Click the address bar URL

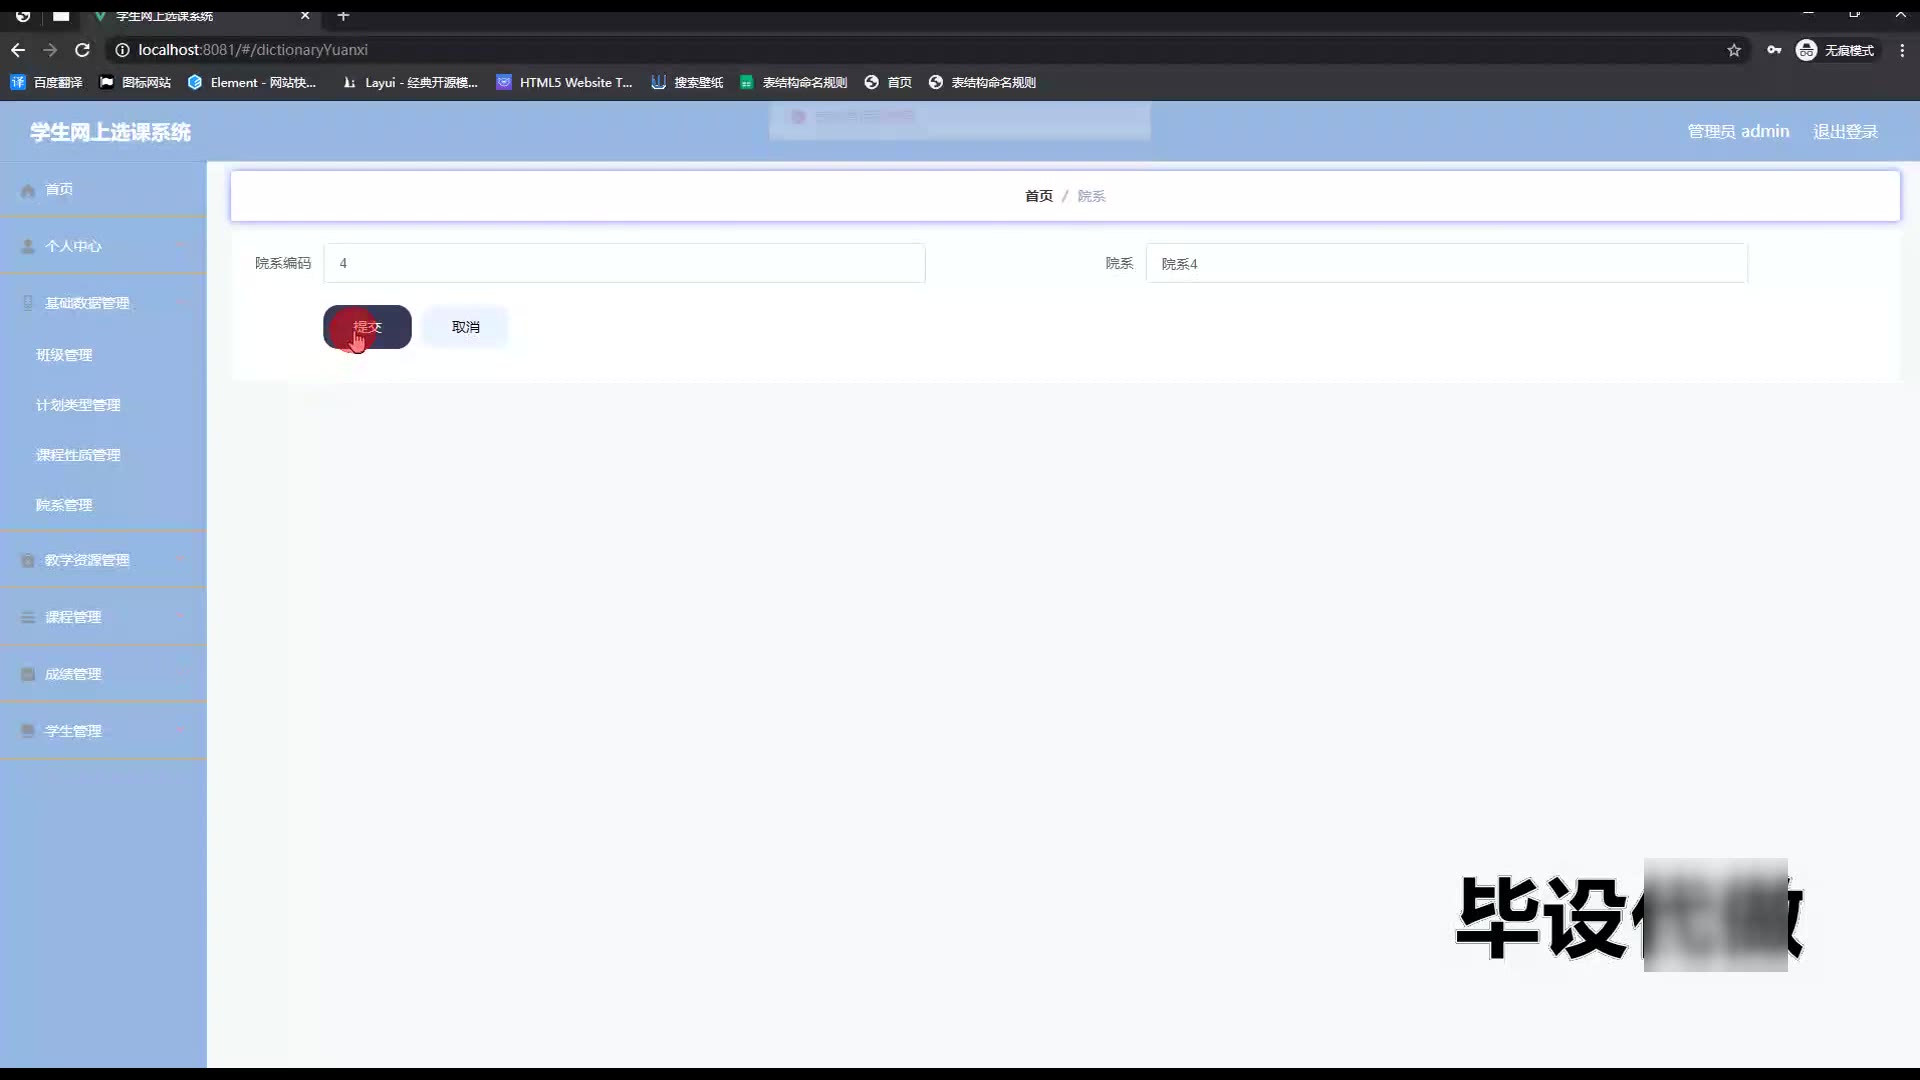coord(253,50)
